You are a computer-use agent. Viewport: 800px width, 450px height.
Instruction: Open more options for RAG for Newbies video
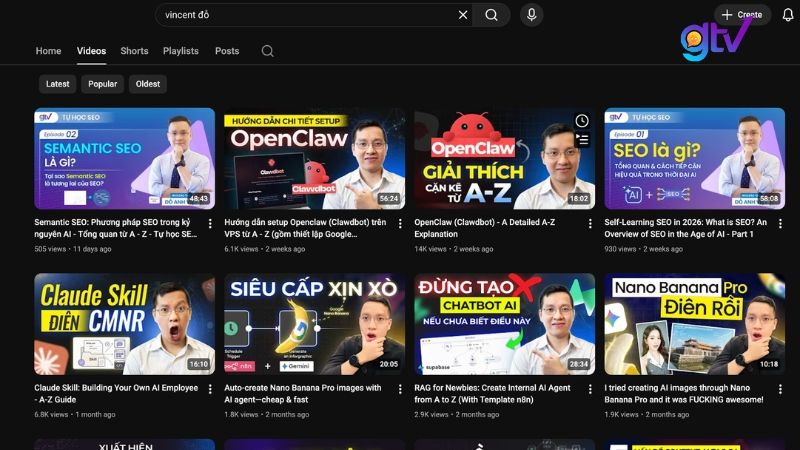click(590, 389)
